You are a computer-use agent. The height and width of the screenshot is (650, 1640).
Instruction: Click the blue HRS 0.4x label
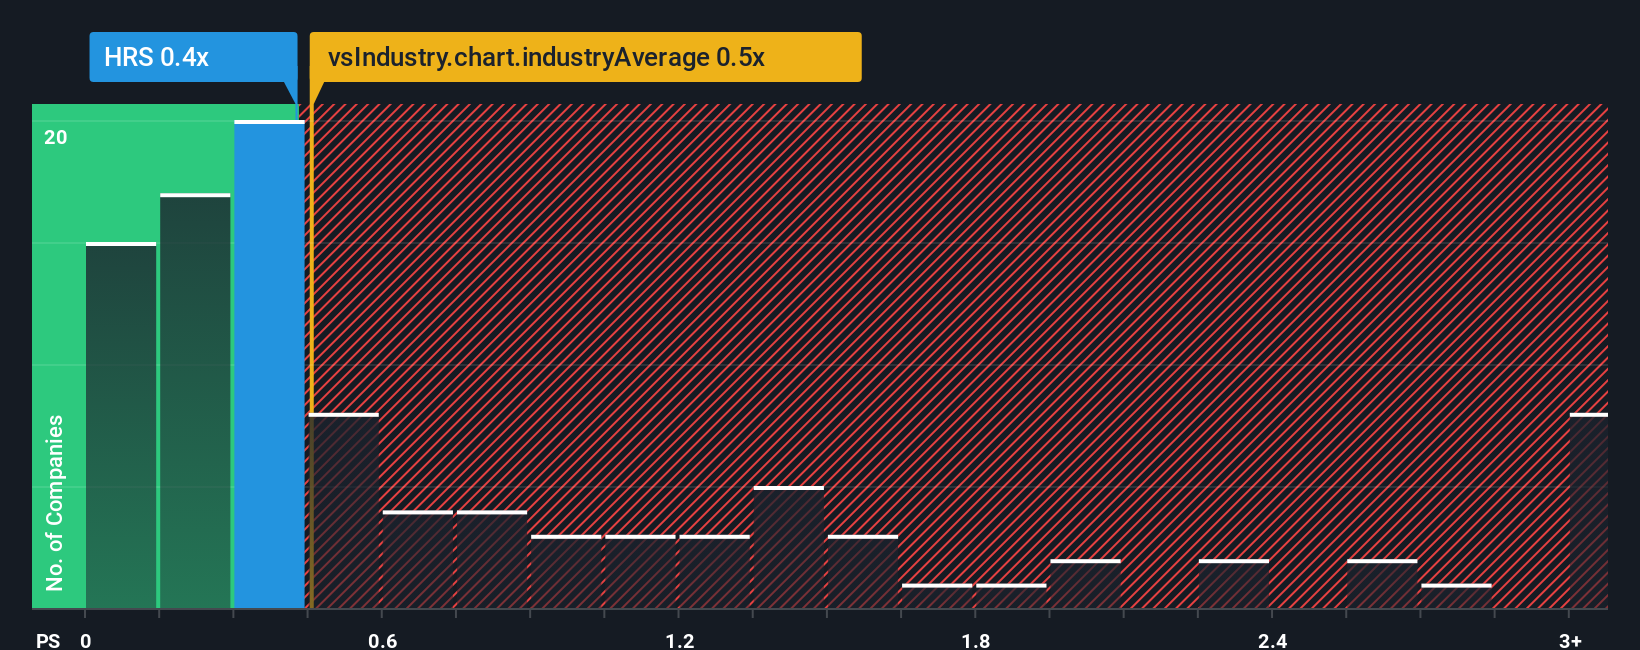pos(193,57)
